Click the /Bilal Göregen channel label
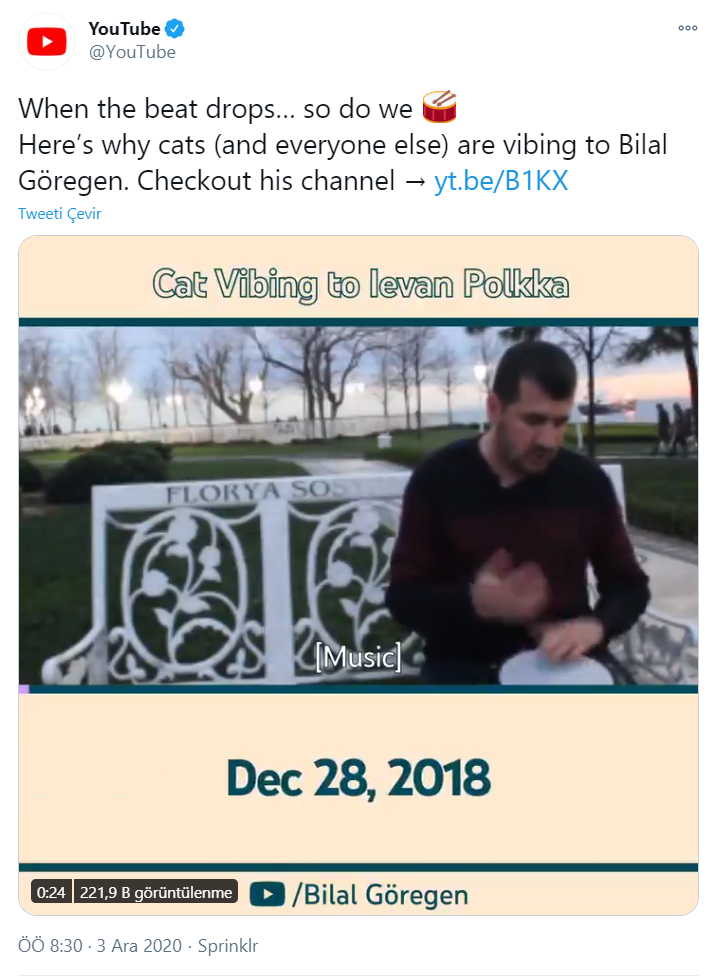 (380, 895)
